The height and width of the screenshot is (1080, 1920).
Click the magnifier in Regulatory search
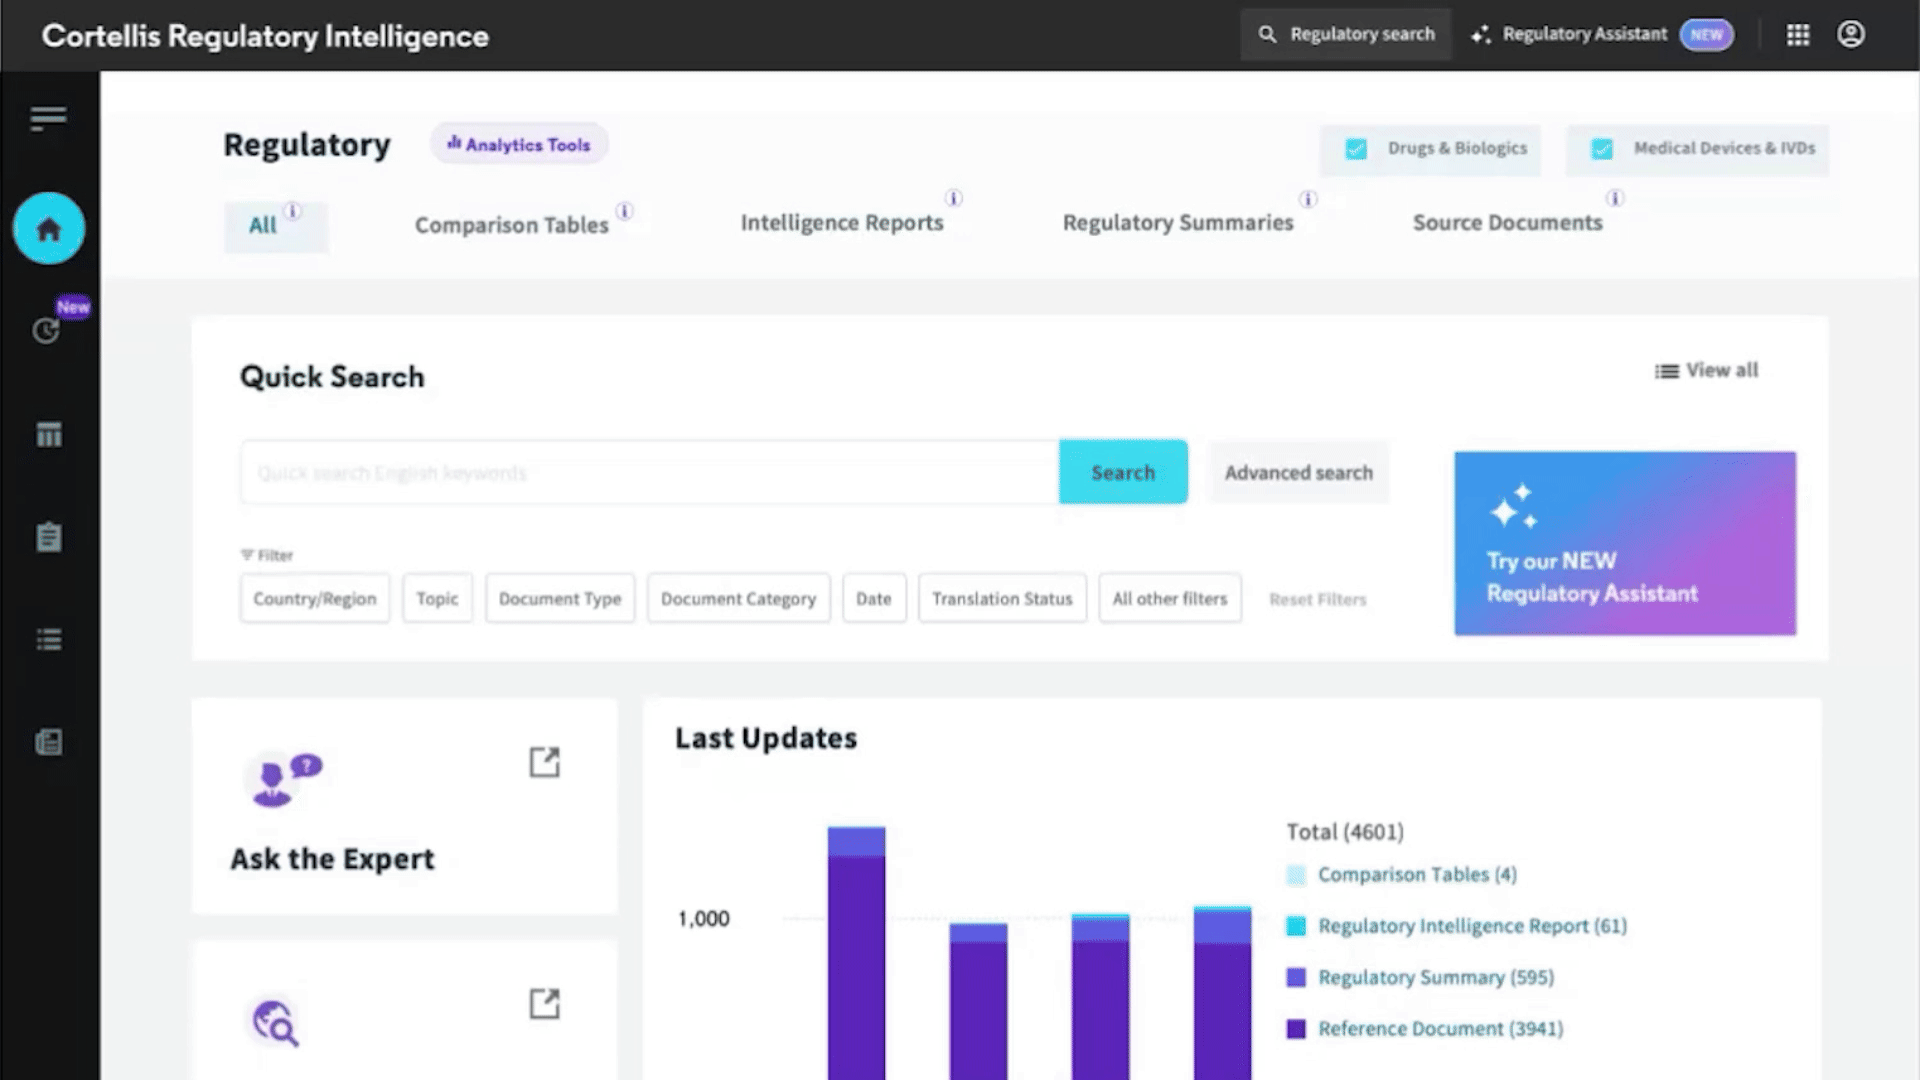(x=1267, y=34)
